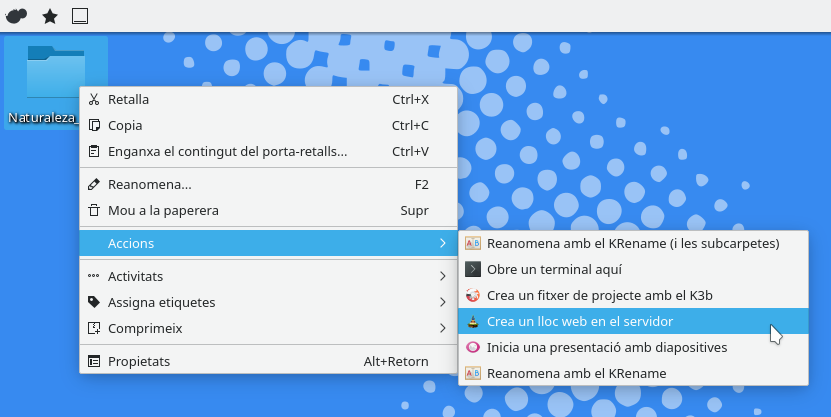Click the star icon in top panel
This screenshot has width=831, height=417.
tap(49, 16)
